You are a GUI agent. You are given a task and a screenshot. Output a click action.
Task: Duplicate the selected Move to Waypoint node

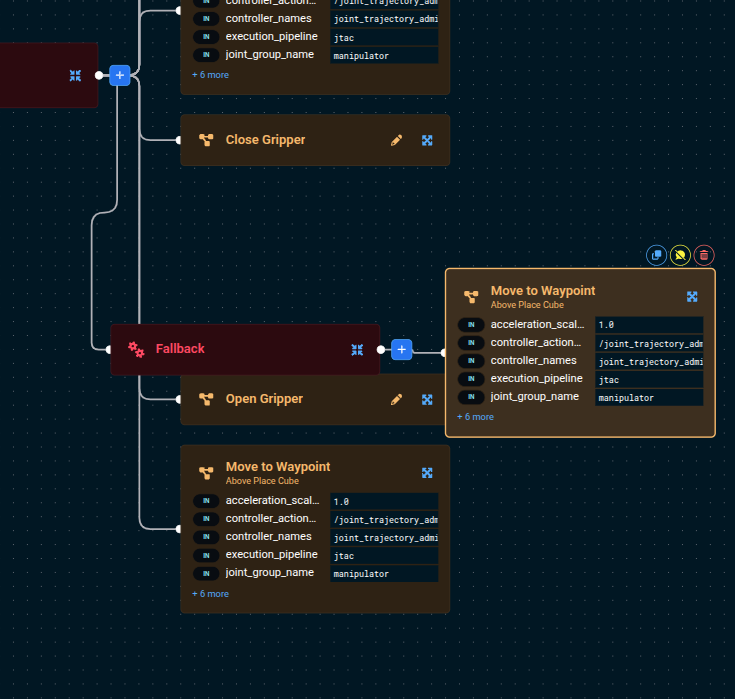[656, 255]
